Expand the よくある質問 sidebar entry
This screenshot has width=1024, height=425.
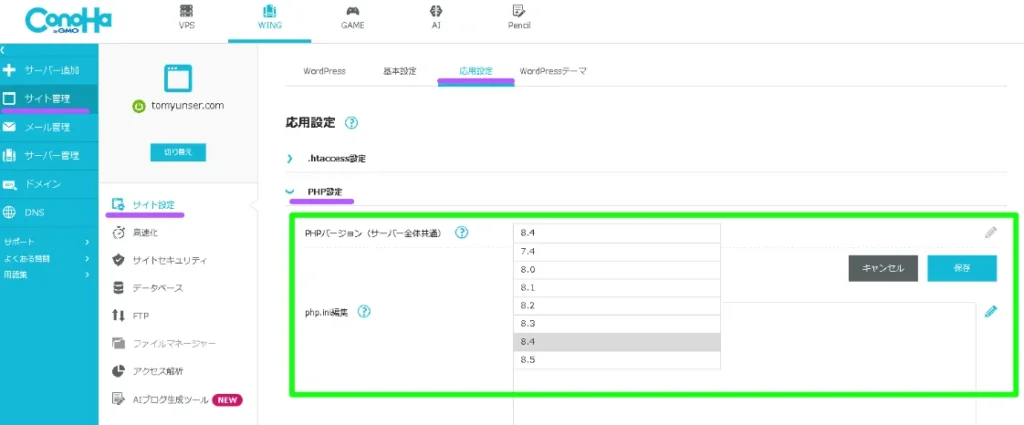click(46, 259)
